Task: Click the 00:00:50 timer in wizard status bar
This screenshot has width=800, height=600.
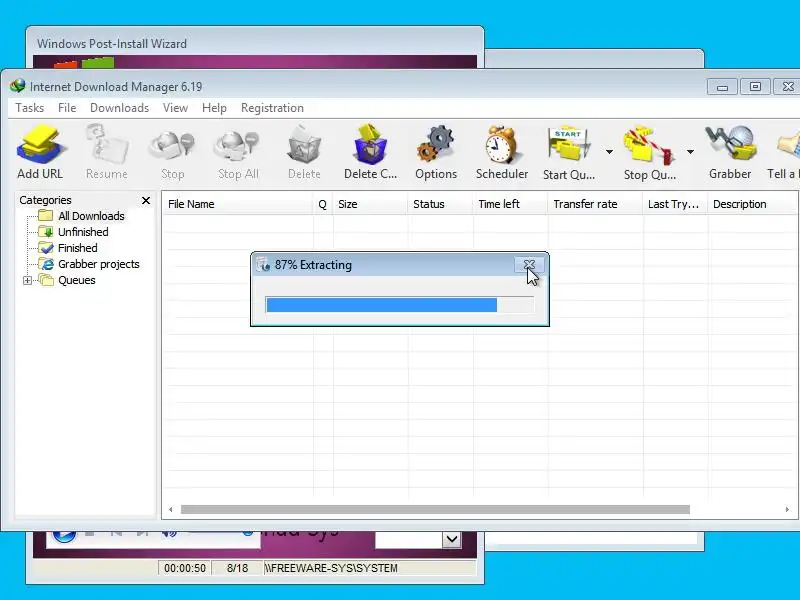Action: (x=185, y=568)
